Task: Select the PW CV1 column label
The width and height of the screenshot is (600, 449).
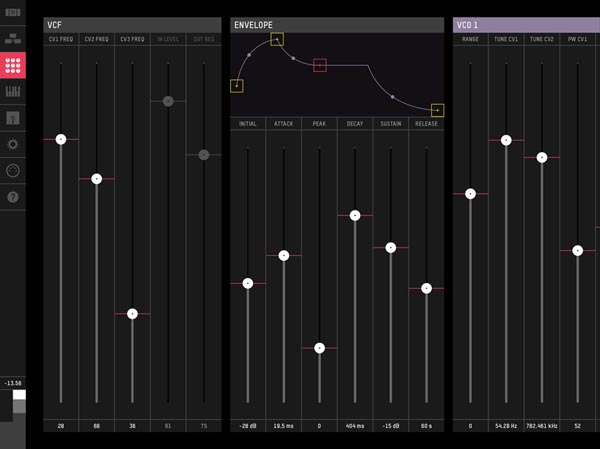Action: point(577,39)
